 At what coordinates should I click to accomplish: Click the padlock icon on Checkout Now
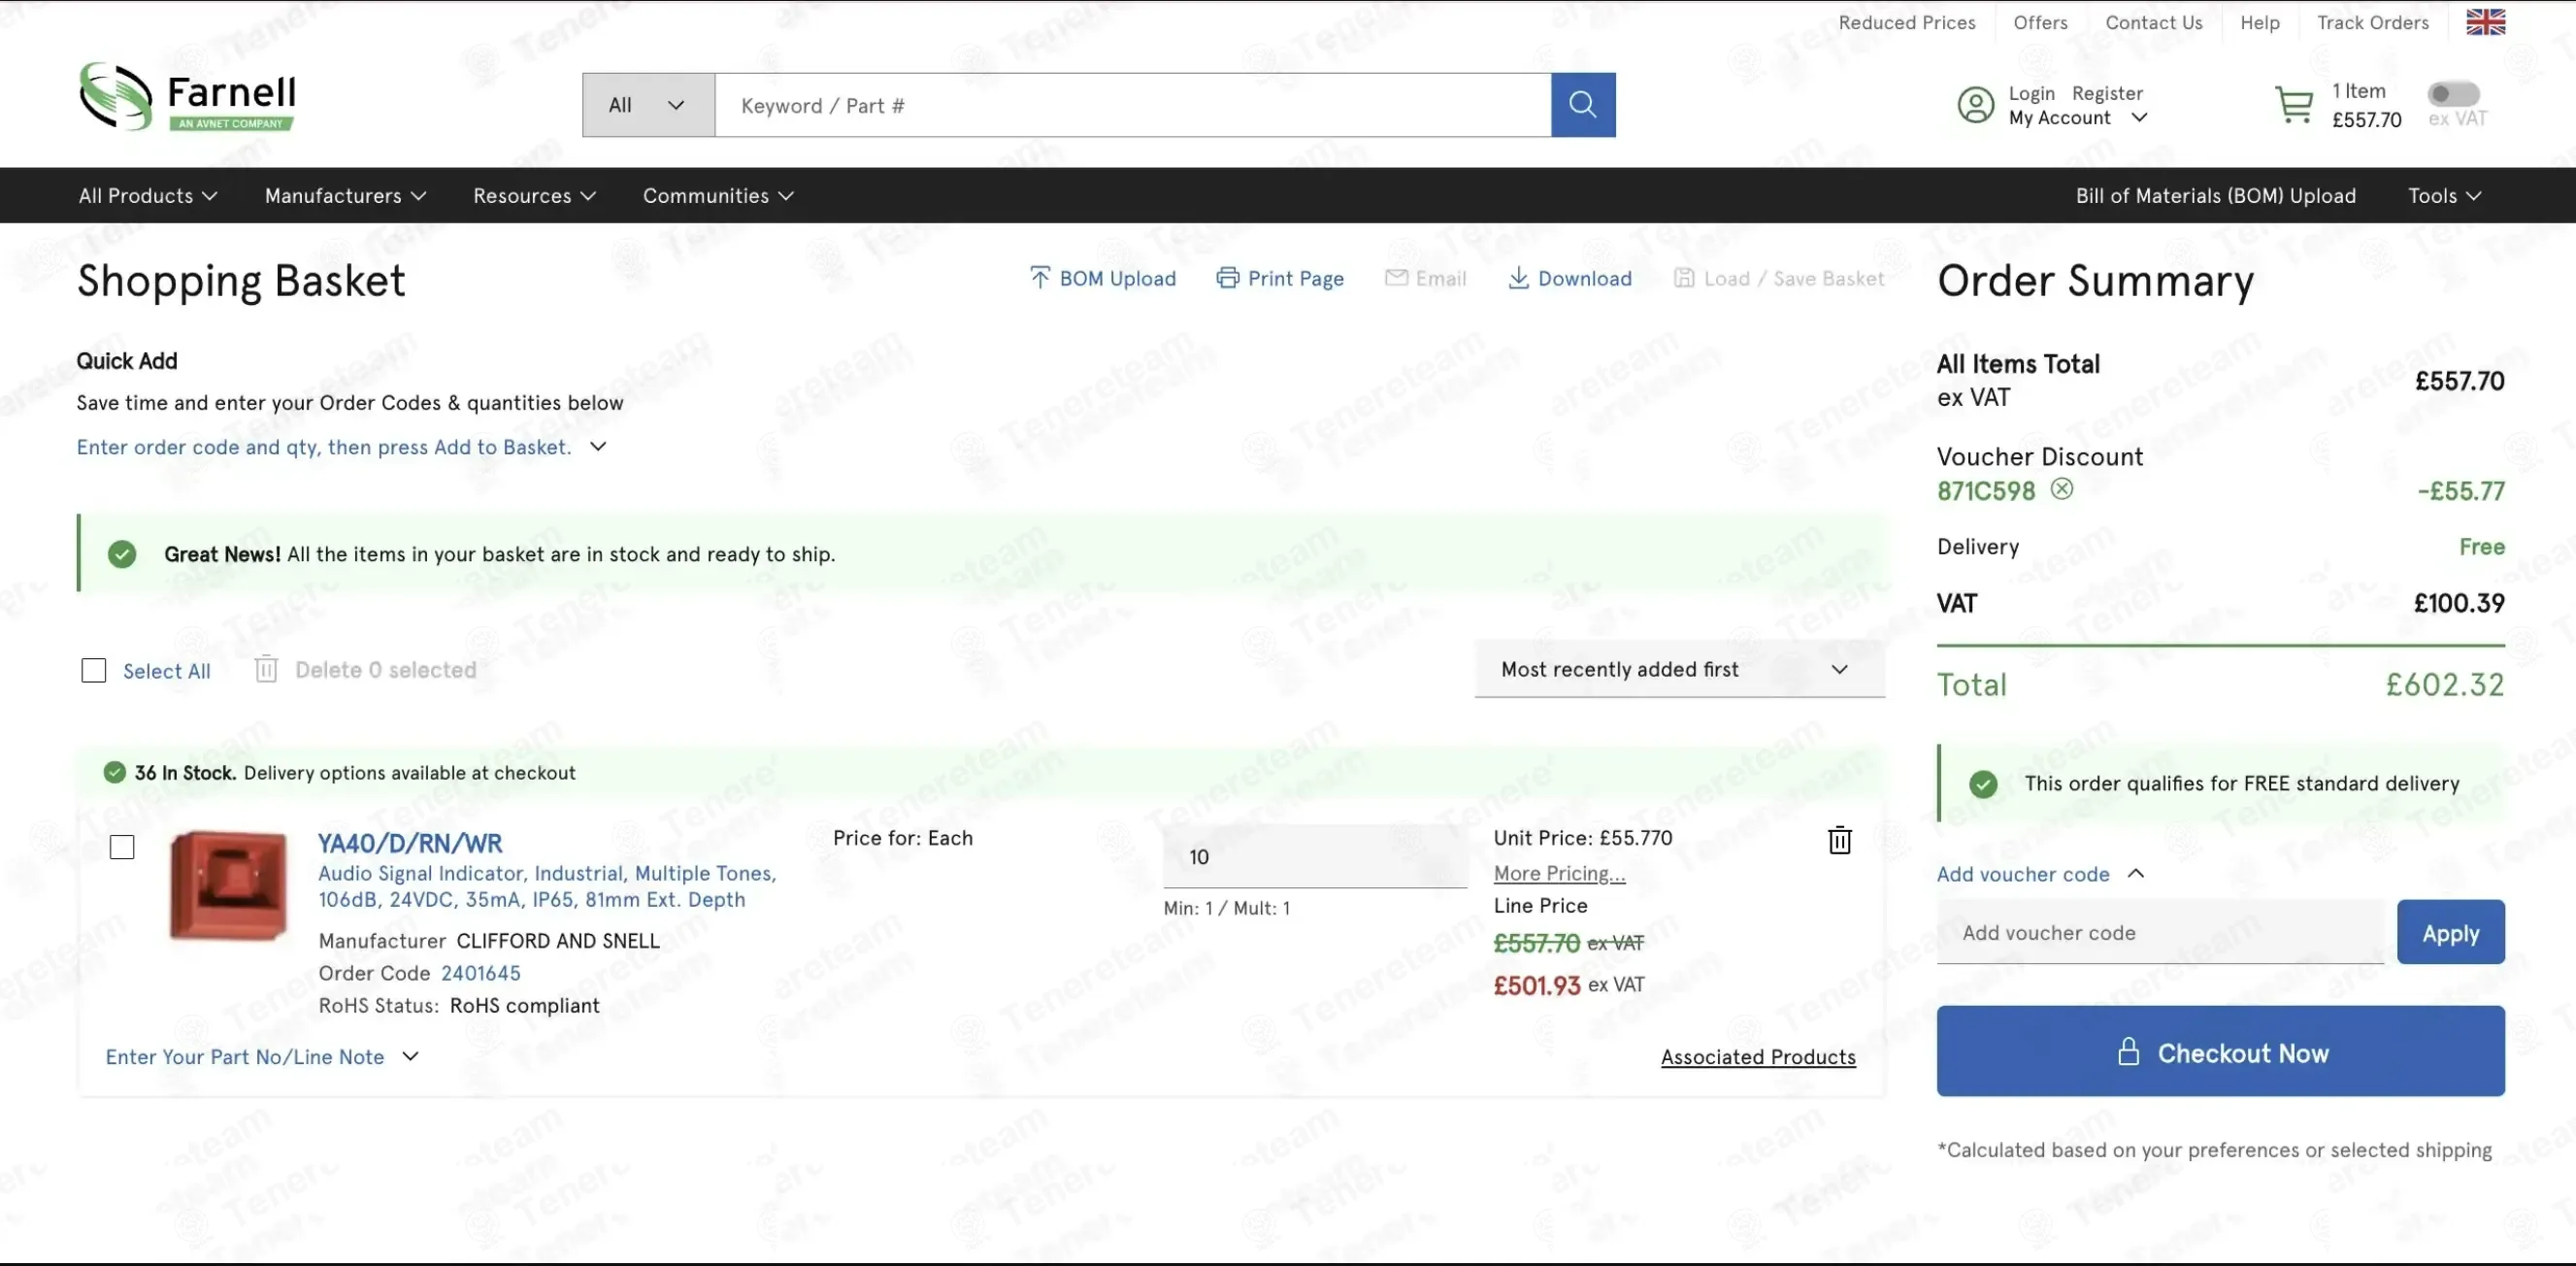point(2128,1051)
